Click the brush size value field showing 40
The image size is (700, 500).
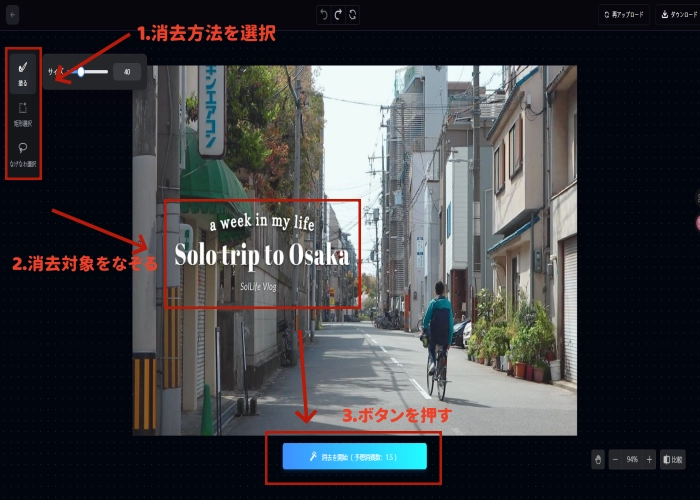coord(127,71)
